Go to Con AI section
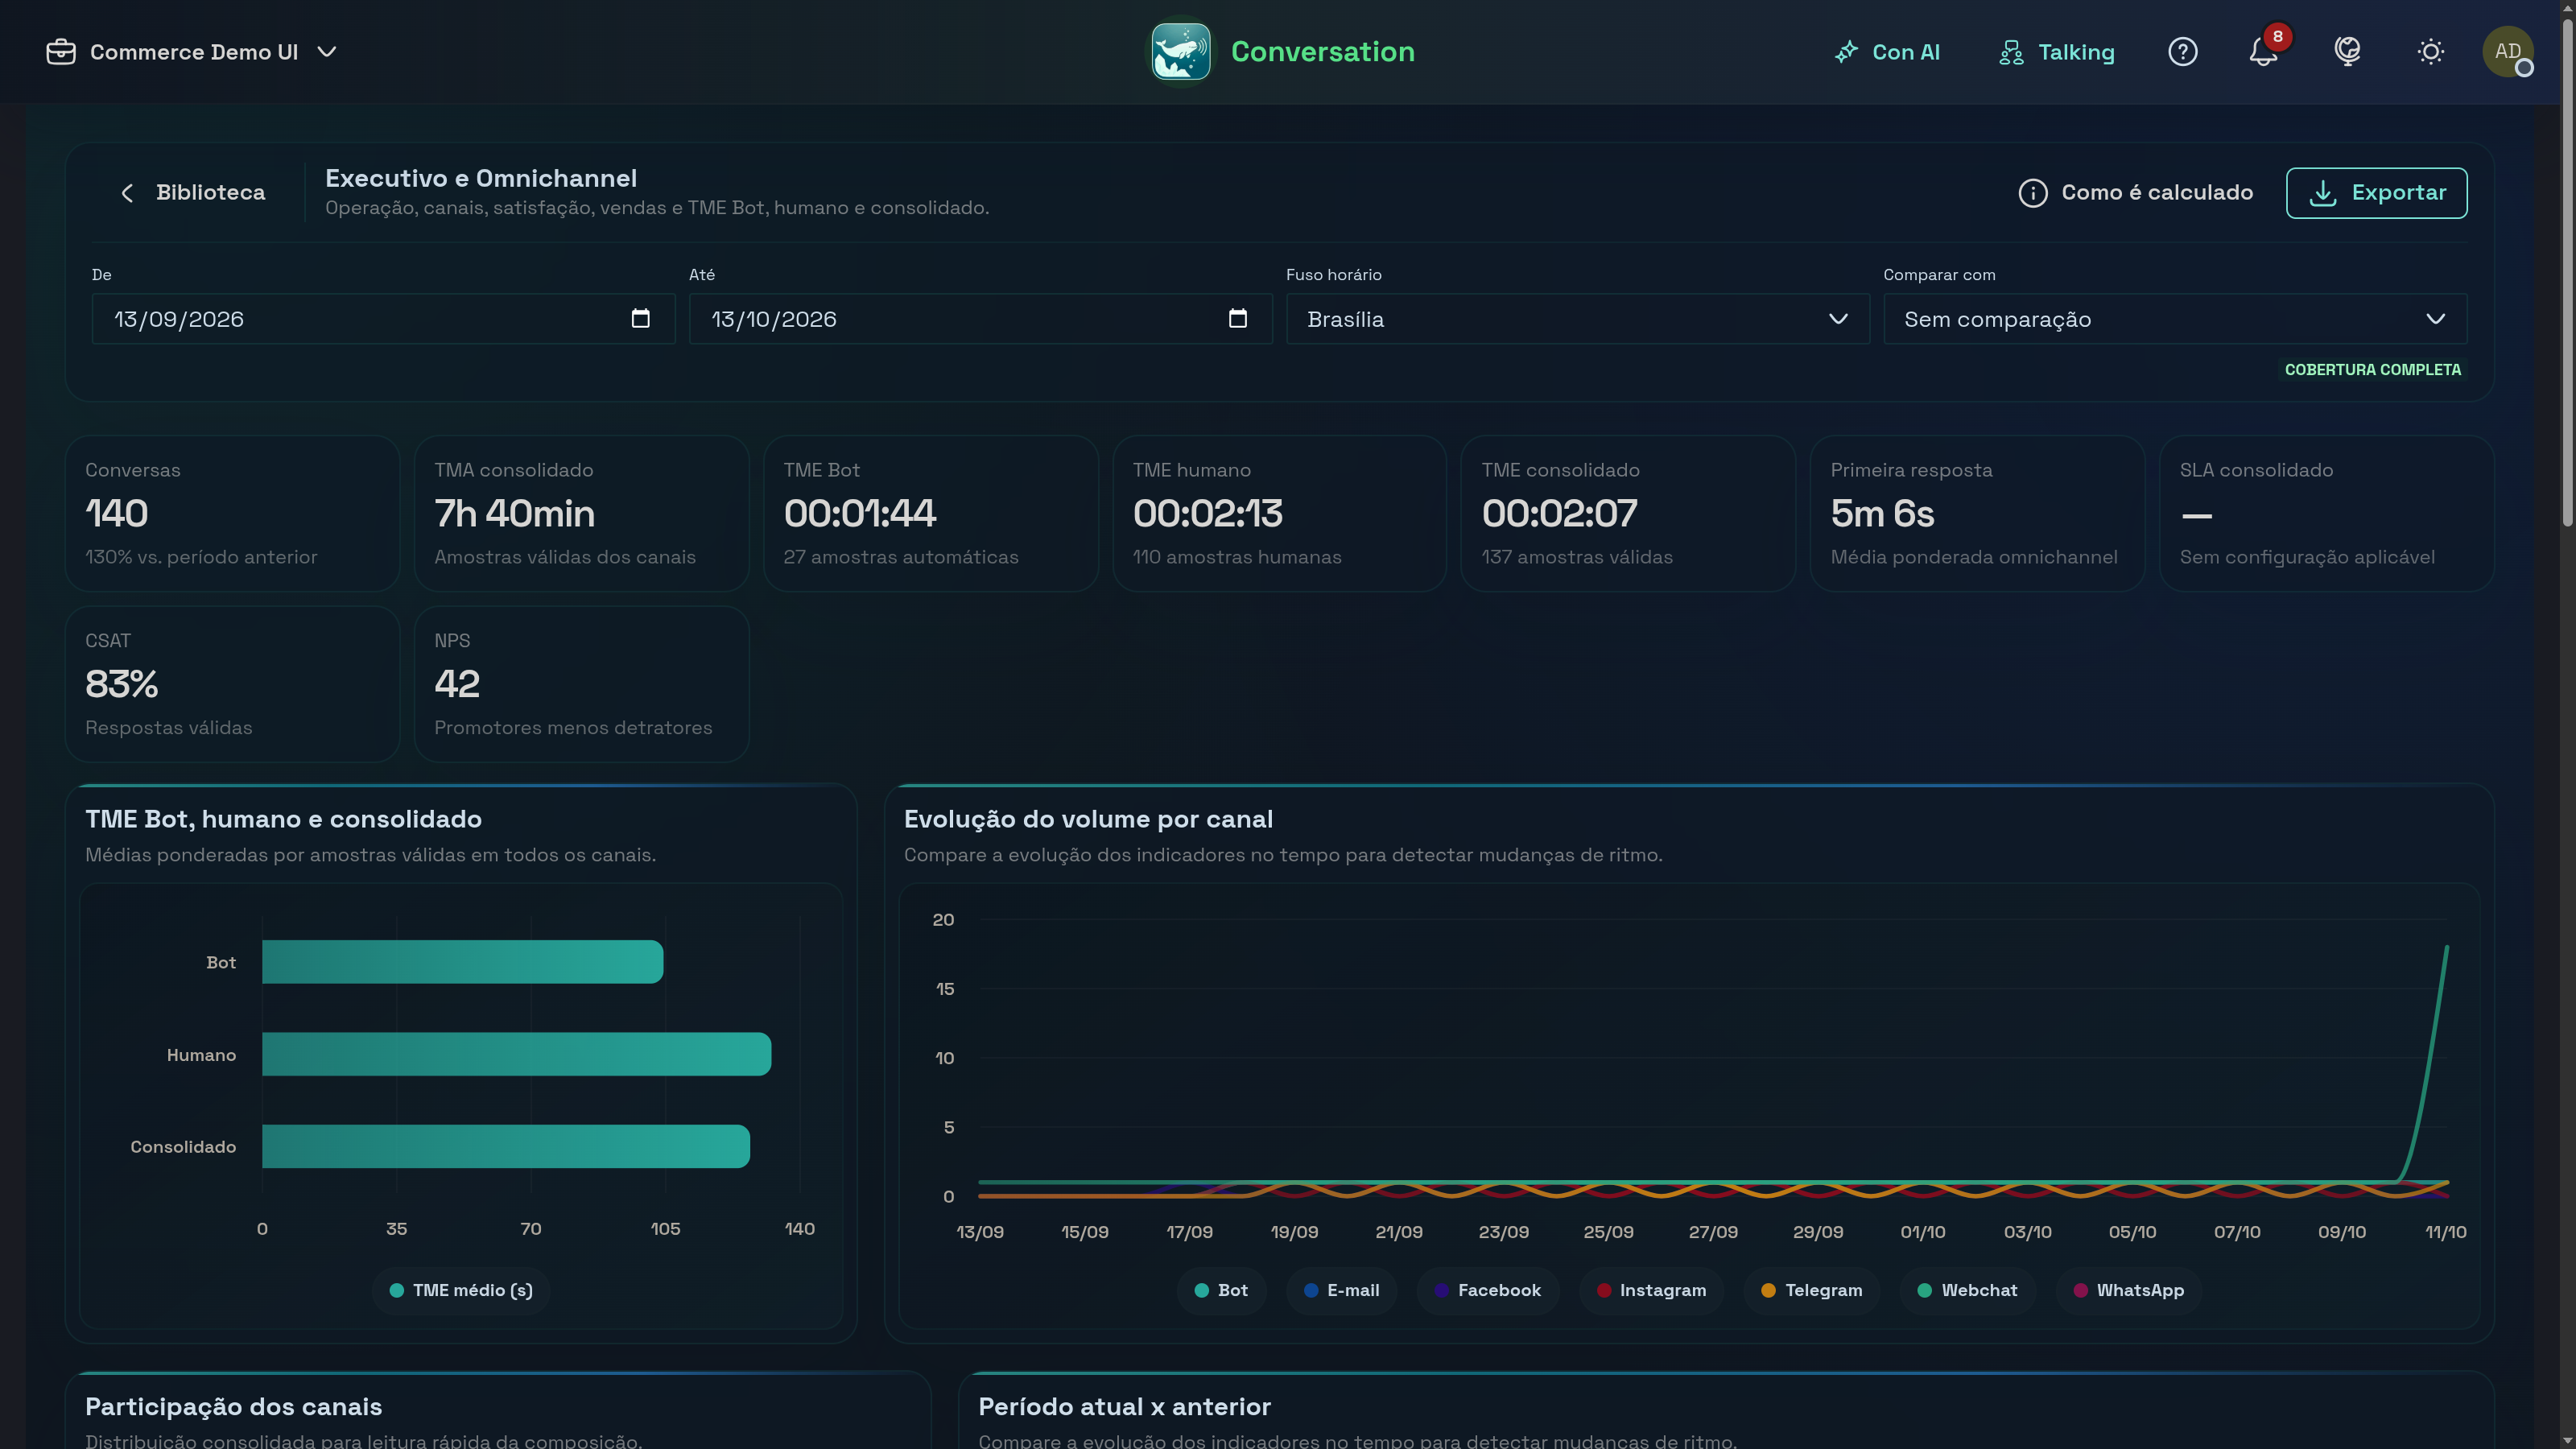Image resolution: width=2576 pixels, height=1449 pixels. [x=1887, y=52]
